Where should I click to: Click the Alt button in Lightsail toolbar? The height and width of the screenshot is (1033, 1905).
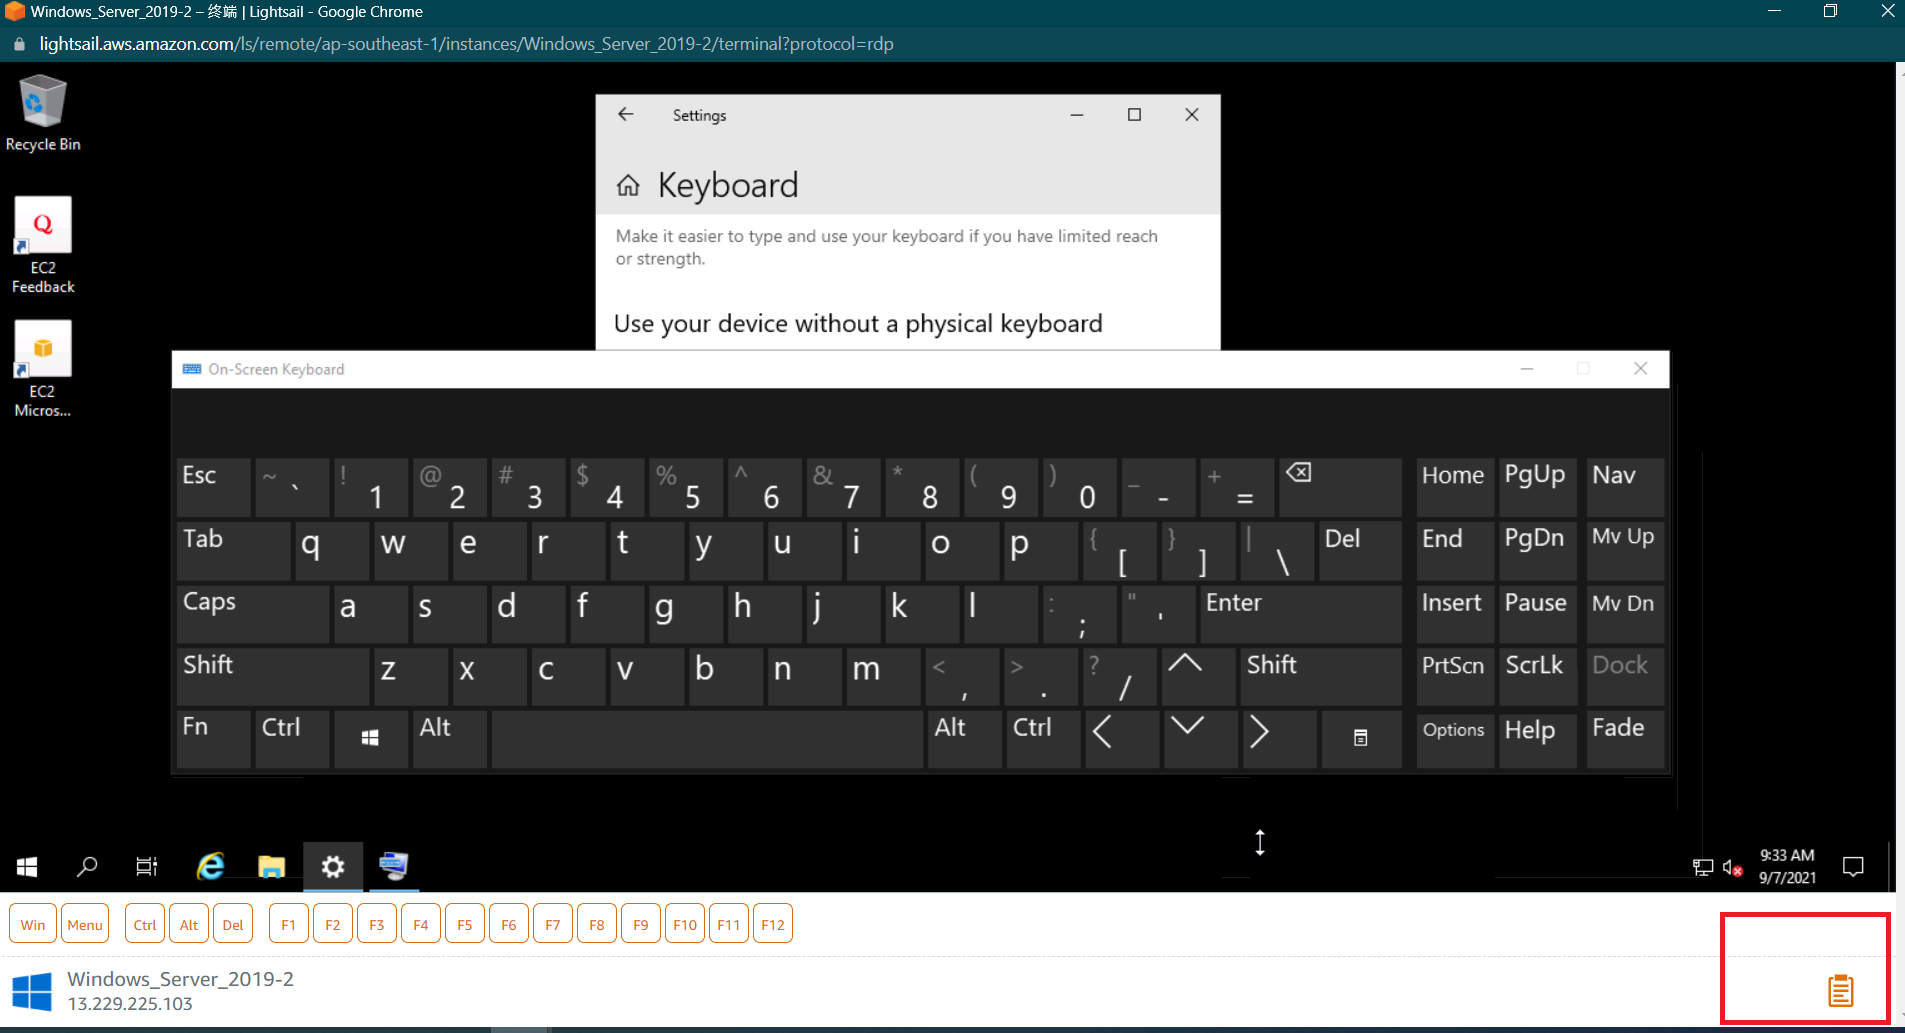pyautogui.click(x=189, y=924)
